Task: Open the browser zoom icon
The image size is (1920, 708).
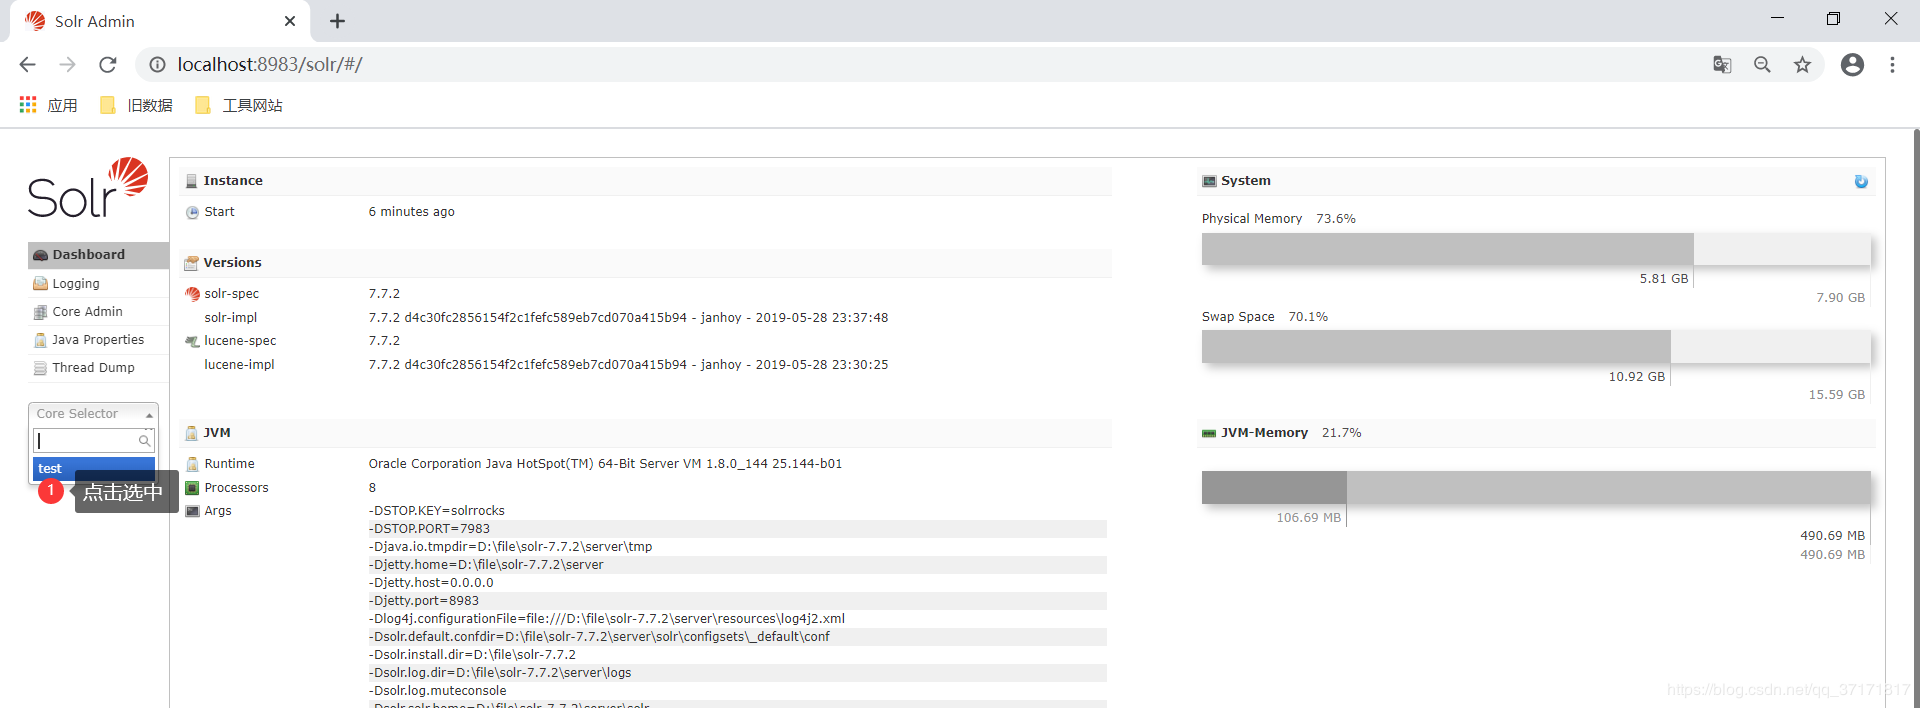Action: (x=1762, y=65)
